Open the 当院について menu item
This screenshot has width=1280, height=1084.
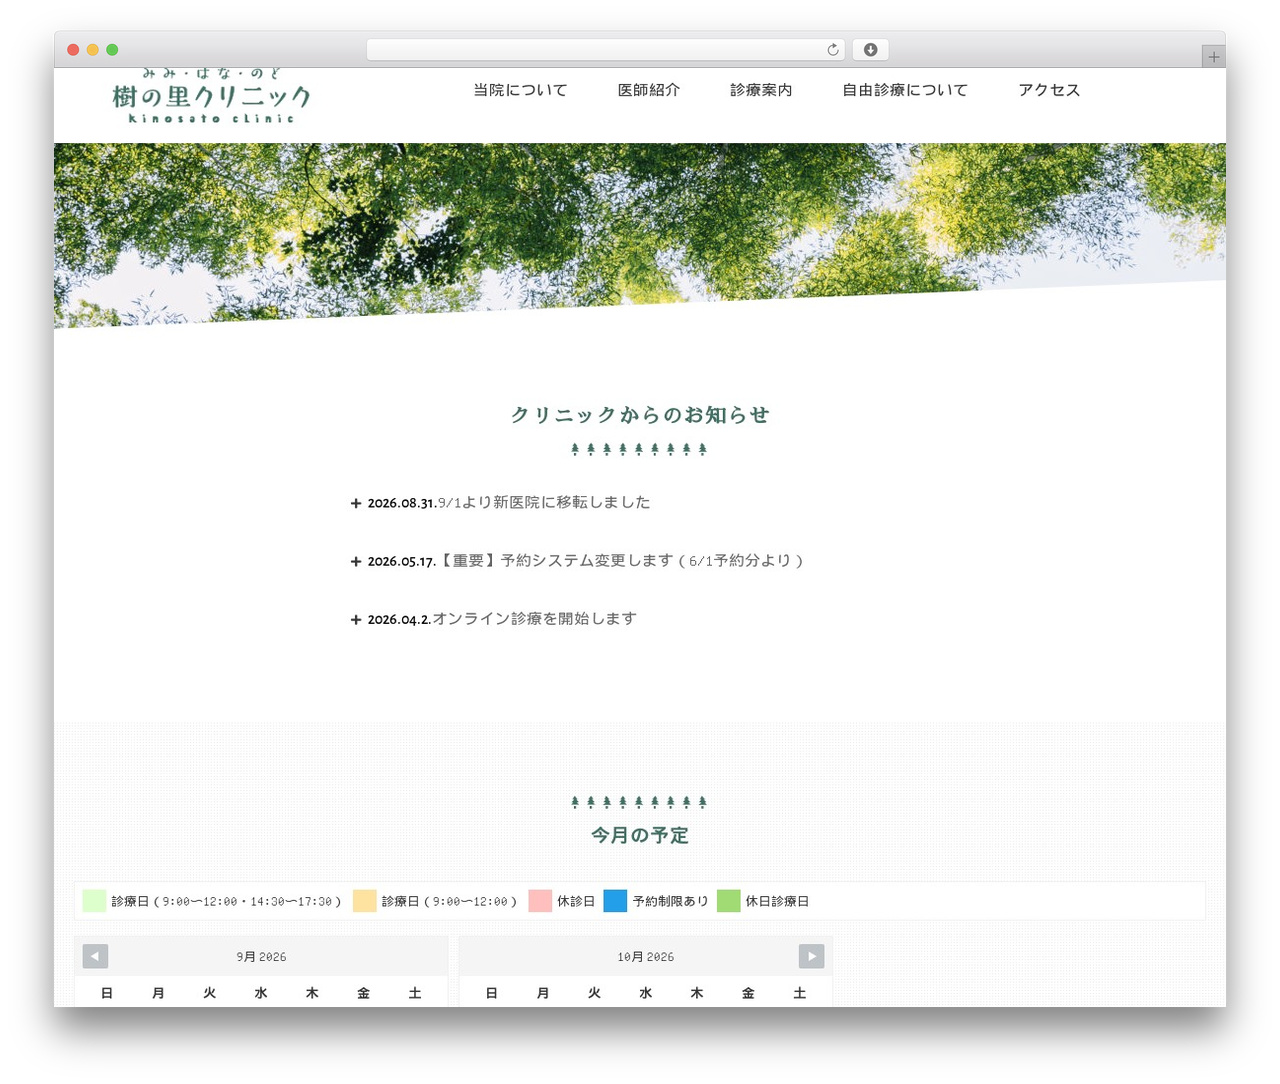pyautogui.click(x=520, y=90)
